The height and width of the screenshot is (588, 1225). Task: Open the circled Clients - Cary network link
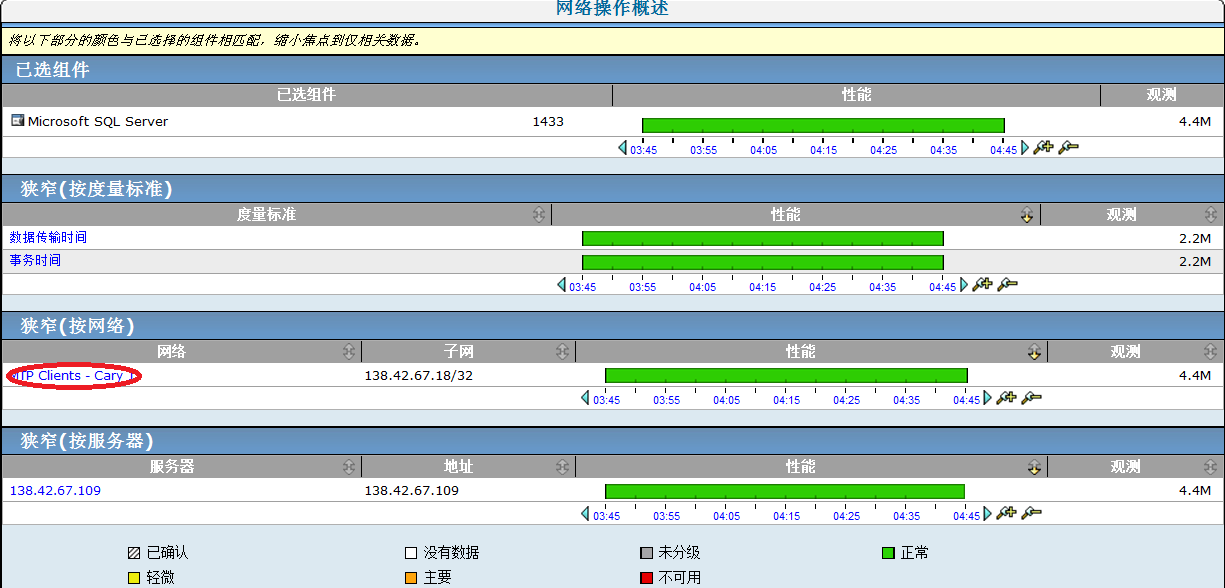tap(73, 376)
